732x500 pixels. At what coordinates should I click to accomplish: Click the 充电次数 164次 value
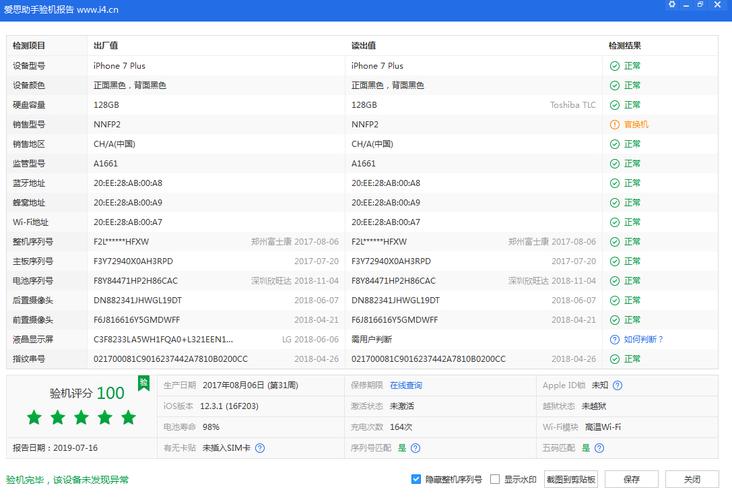[401, 427]
